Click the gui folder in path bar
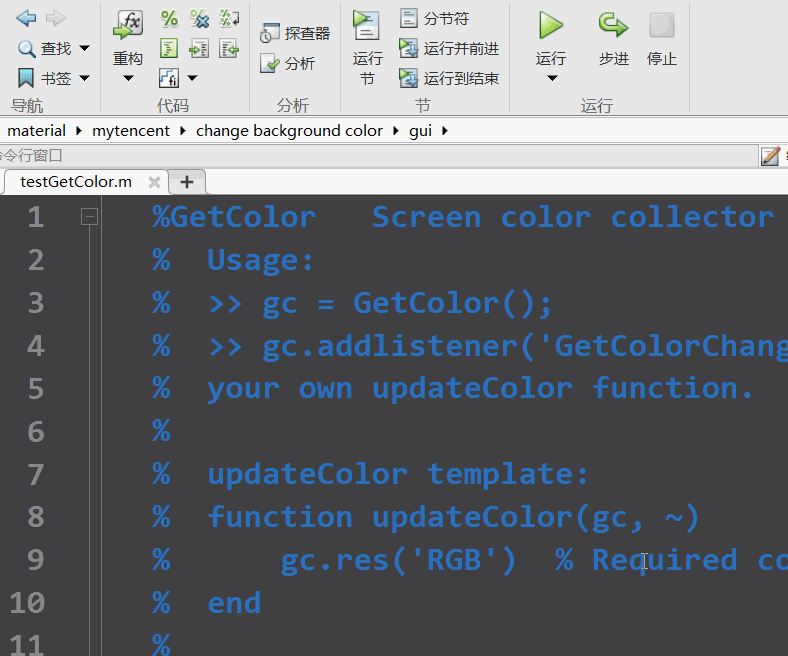The width and height of the screenshot is (788, 656). tap(420, 132)
